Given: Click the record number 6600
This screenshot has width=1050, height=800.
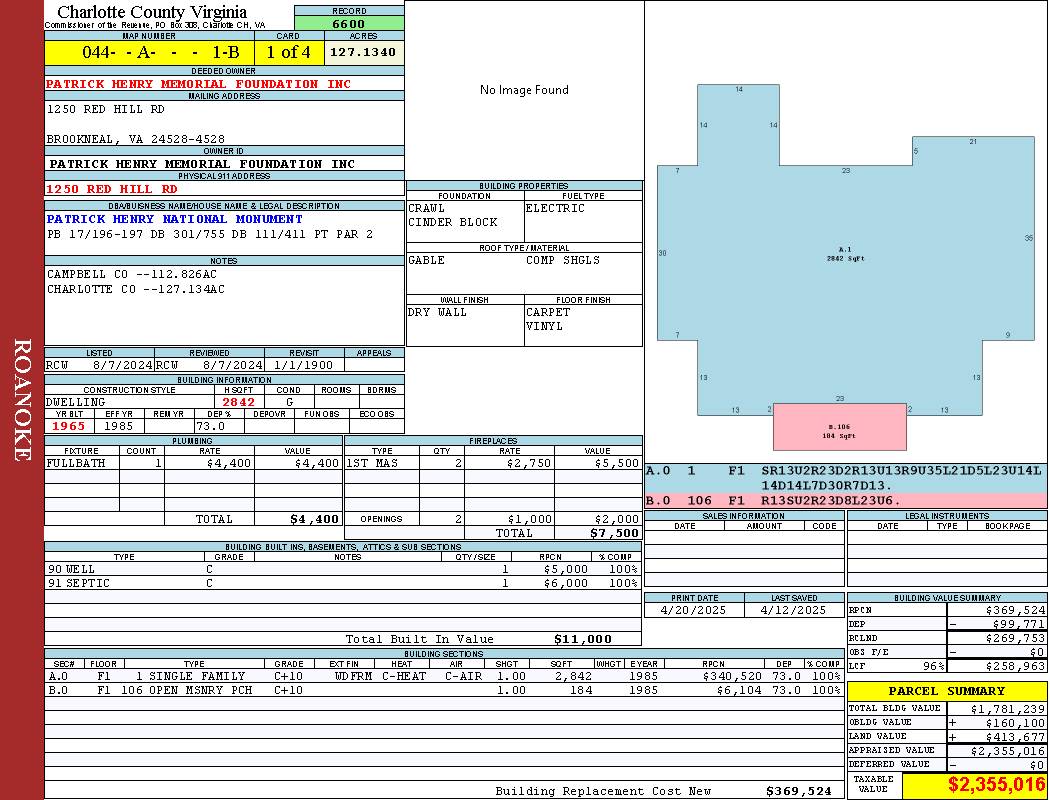Looking at the screenshot, I should pyautogui.click(x=349, y=23).
